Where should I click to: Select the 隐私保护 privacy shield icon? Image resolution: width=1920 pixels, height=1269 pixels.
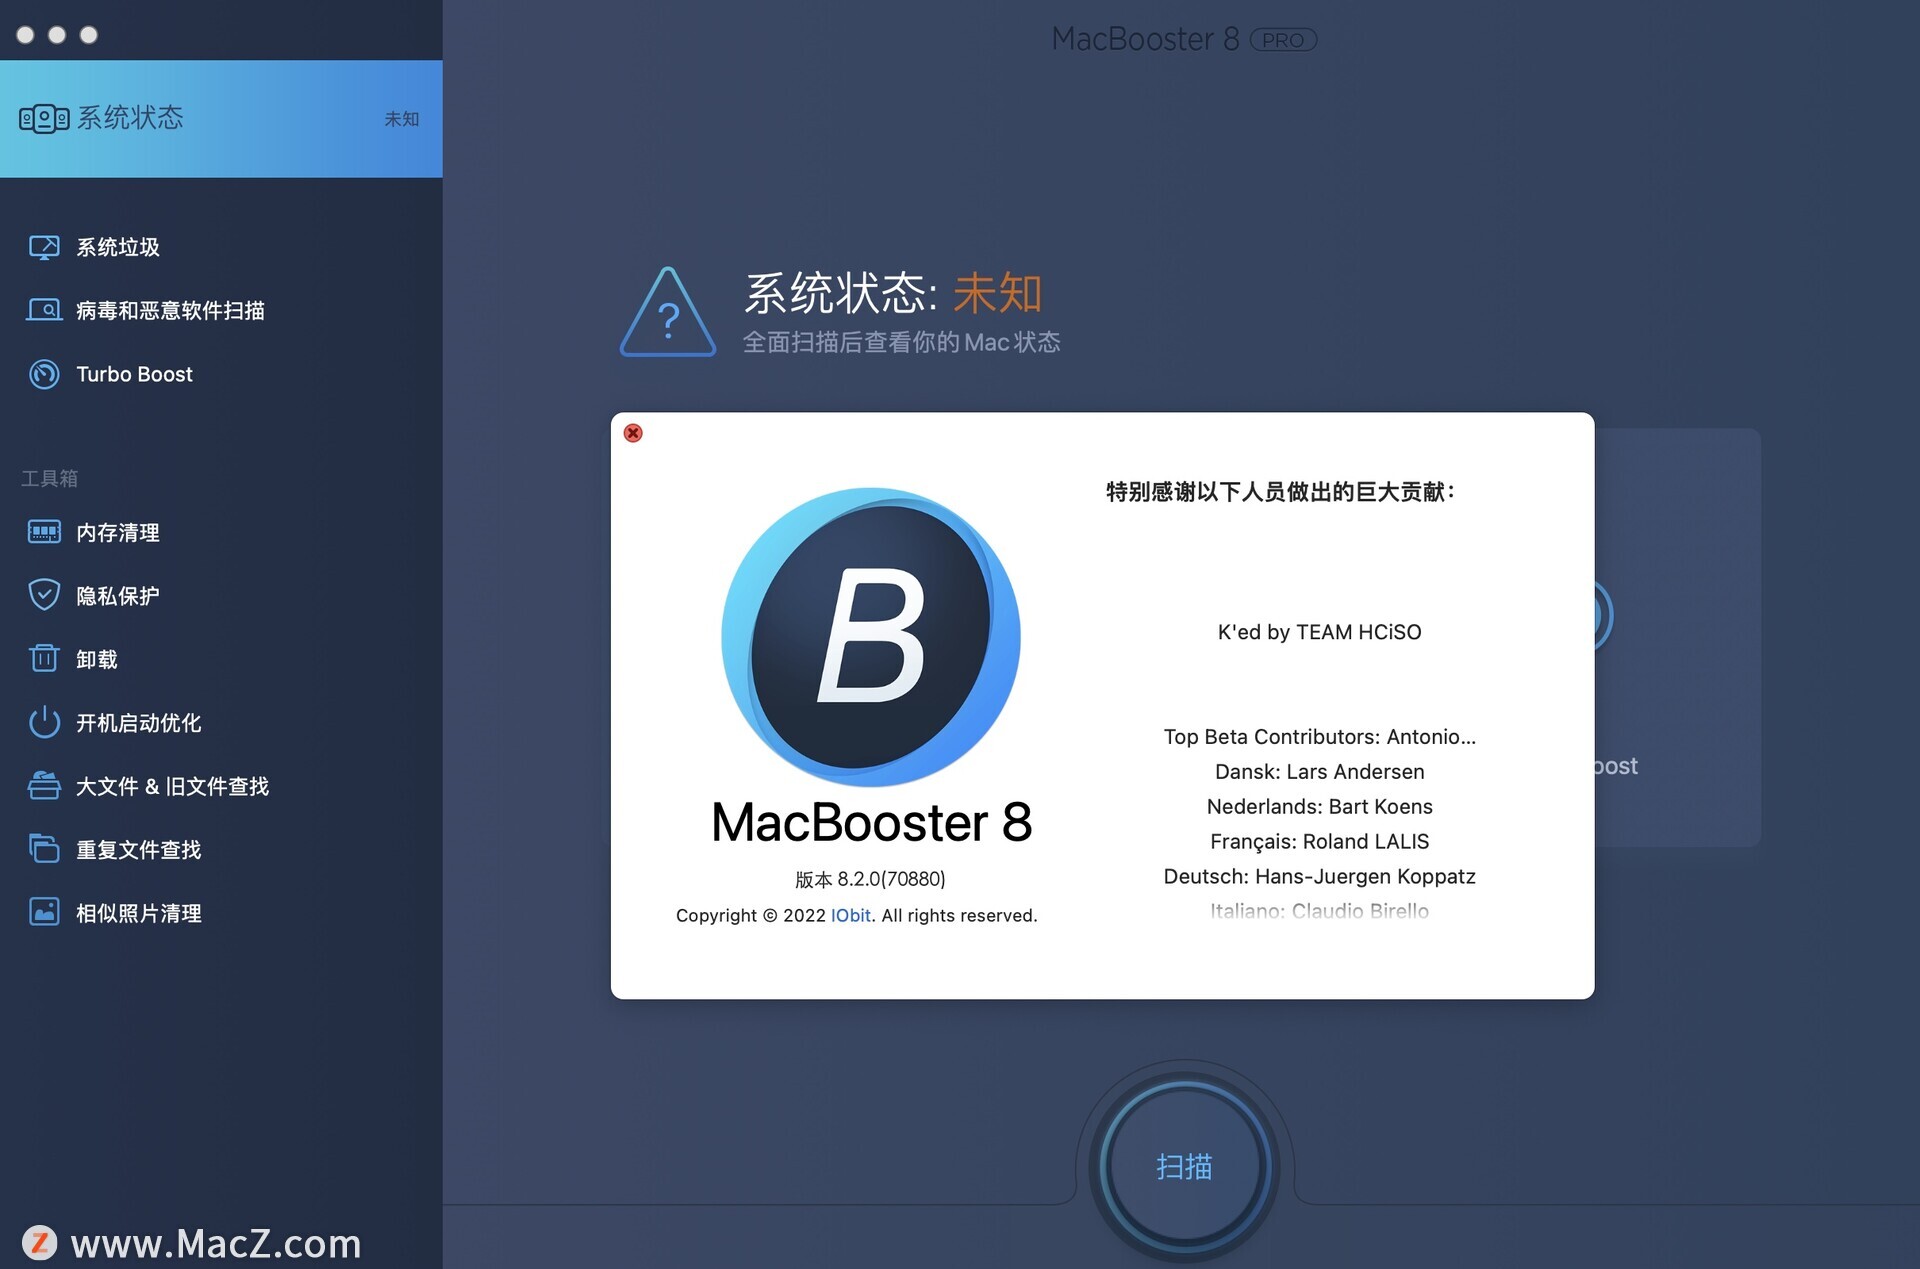pyautogui.click(x=44, y=595)
